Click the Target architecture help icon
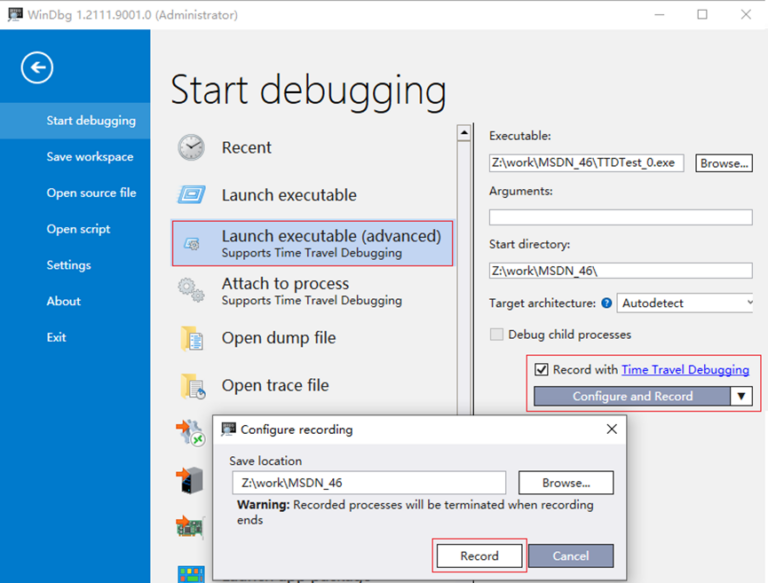The image size is (768, 583). tap(607, 303)
